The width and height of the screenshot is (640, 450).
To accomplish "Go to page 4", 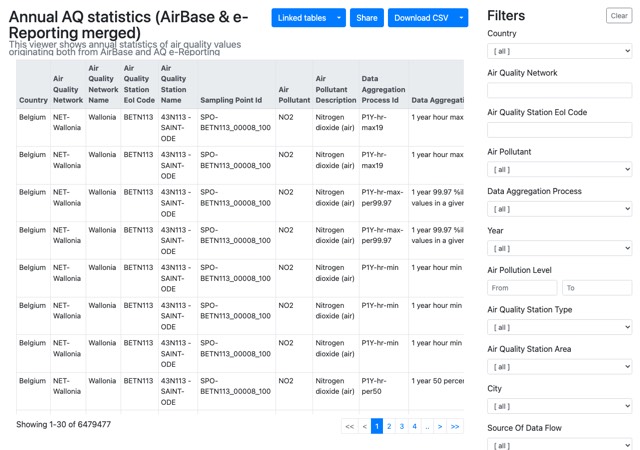I will pyautogui.click(x=414, y=426).
